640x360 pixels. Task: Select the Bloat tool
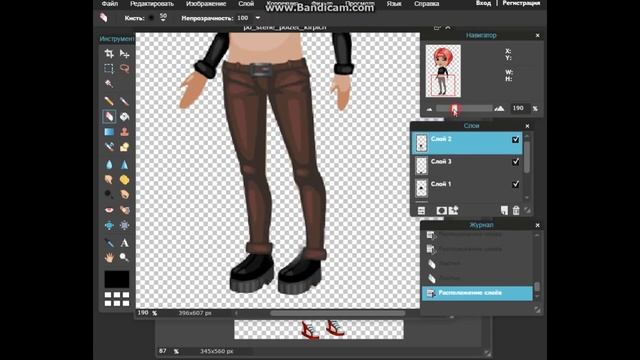coord(109,225)
